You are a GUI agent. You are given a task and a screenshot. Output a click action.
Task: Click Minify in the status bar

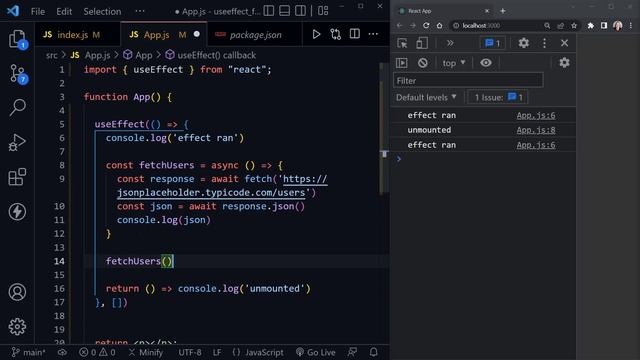click(x=146, y=352)
